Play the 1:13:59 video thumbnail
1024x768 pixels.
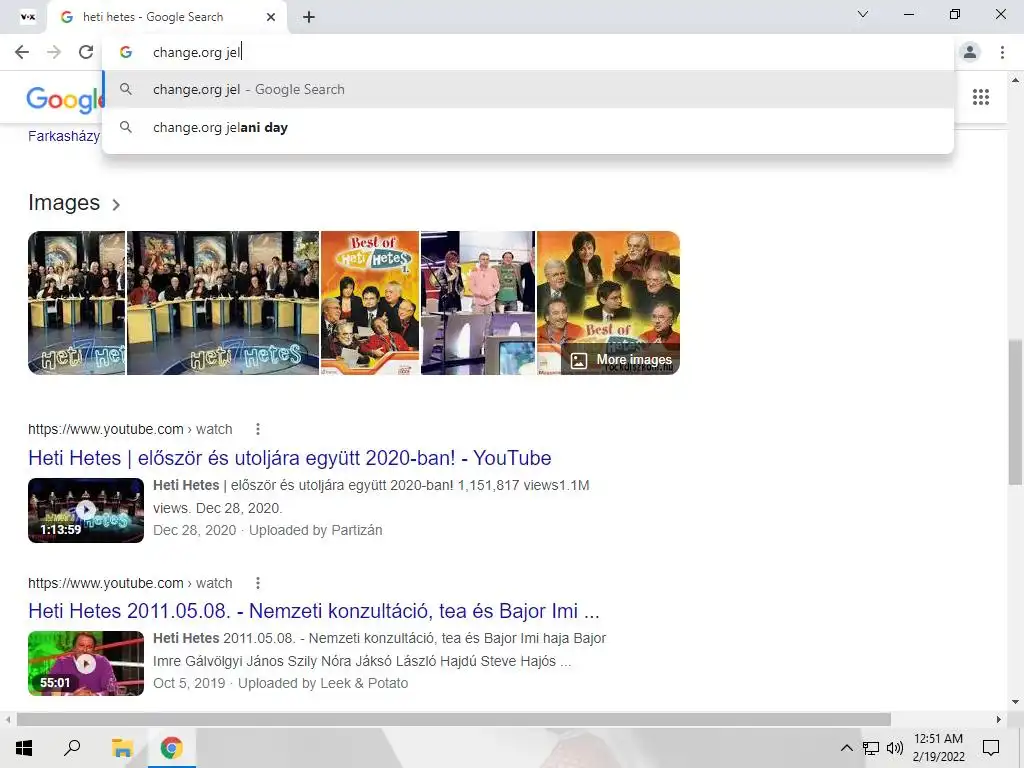86,510
